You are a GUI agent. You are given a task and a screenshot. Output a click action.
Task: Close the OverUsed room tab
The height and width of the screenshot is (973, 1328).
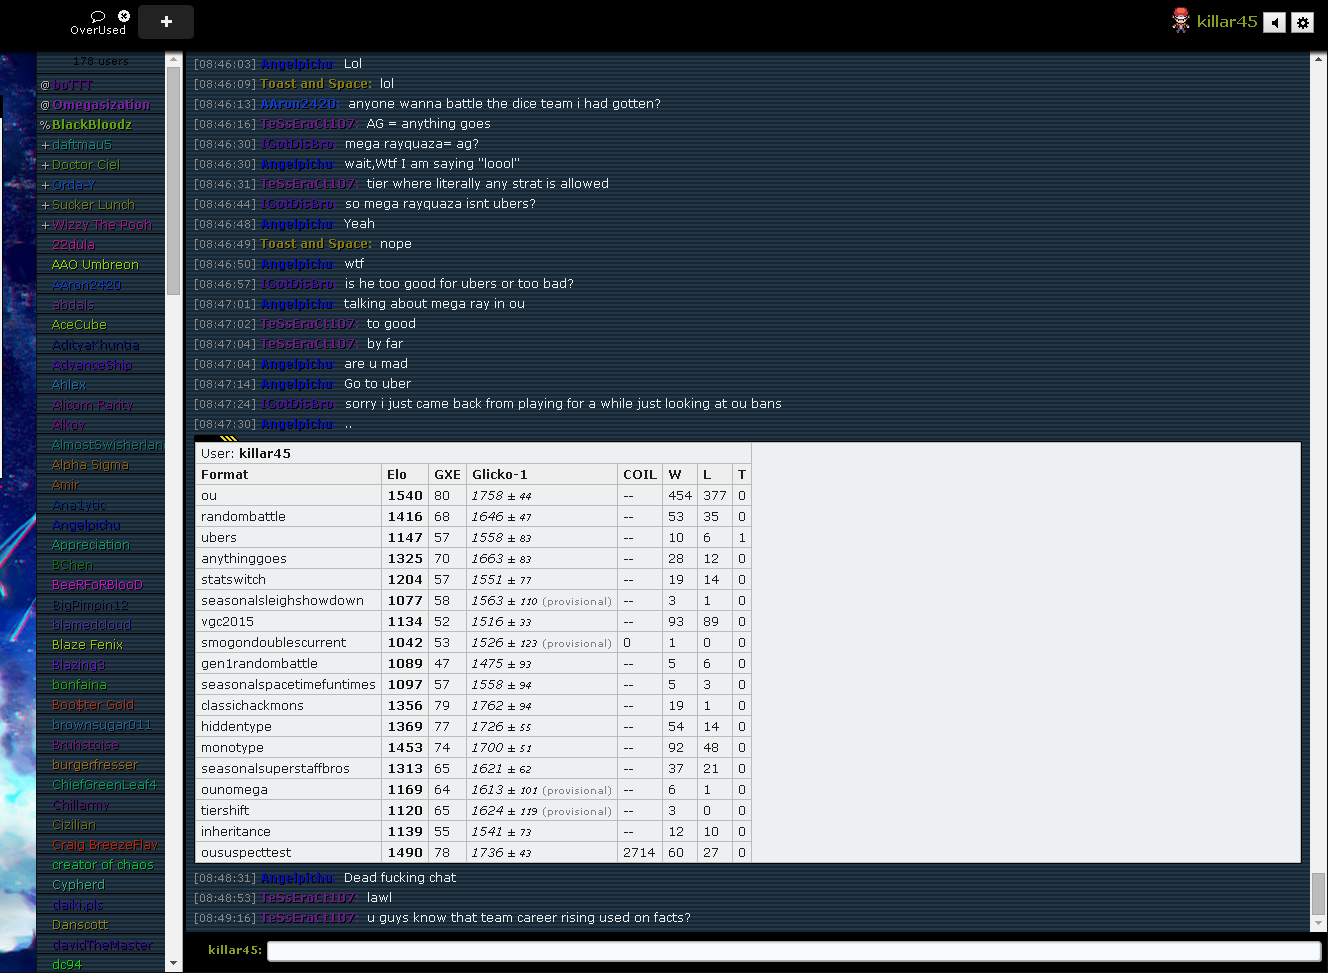[x=124, y=16]
